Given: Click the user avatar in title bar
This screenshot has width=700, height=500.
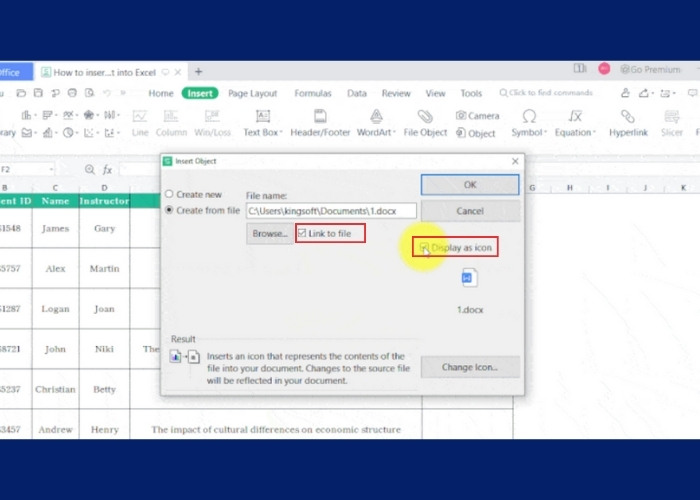Looking at the screenshot, I should 604,69.
